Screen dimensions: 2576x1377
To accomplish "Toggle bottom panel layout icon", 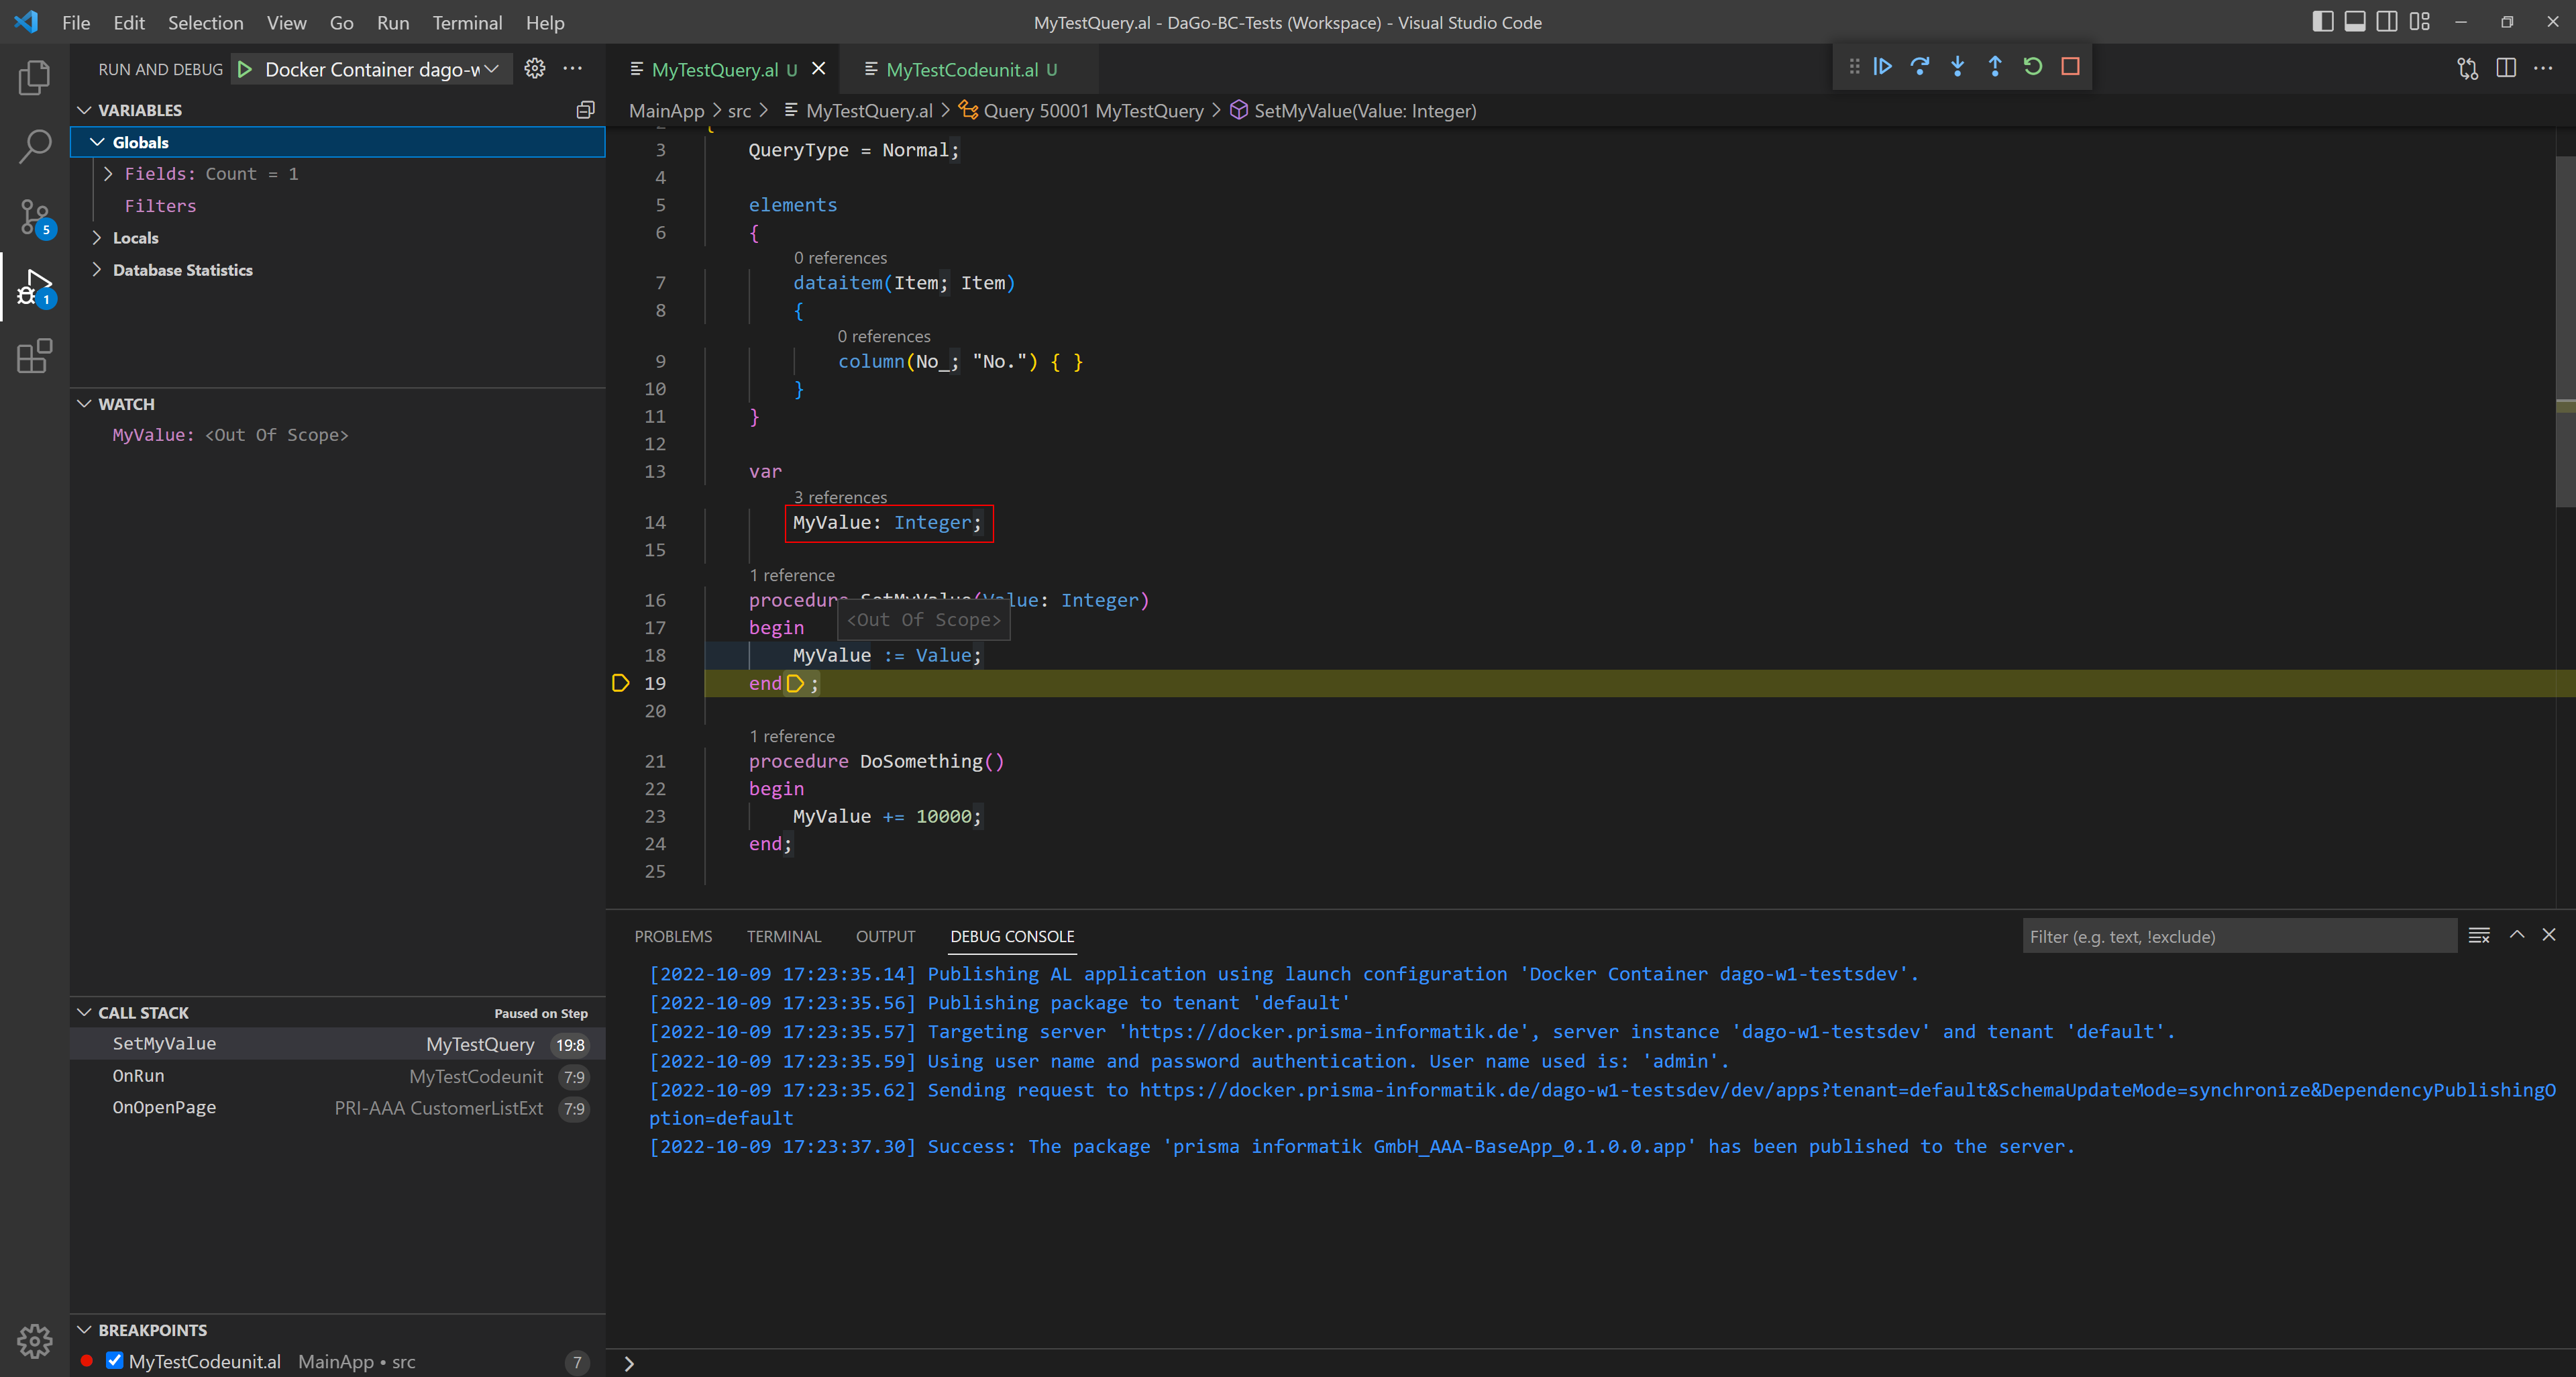I will [2354, 22].
